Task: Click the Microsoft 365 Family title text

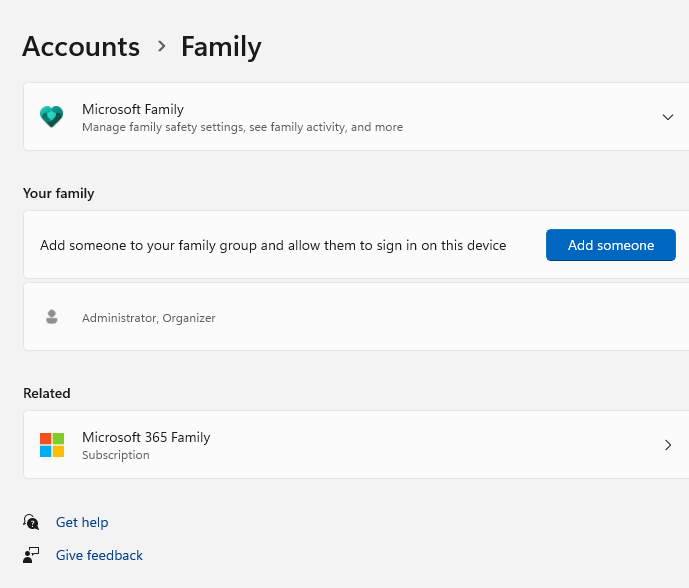Action: (x=146, y=437)
